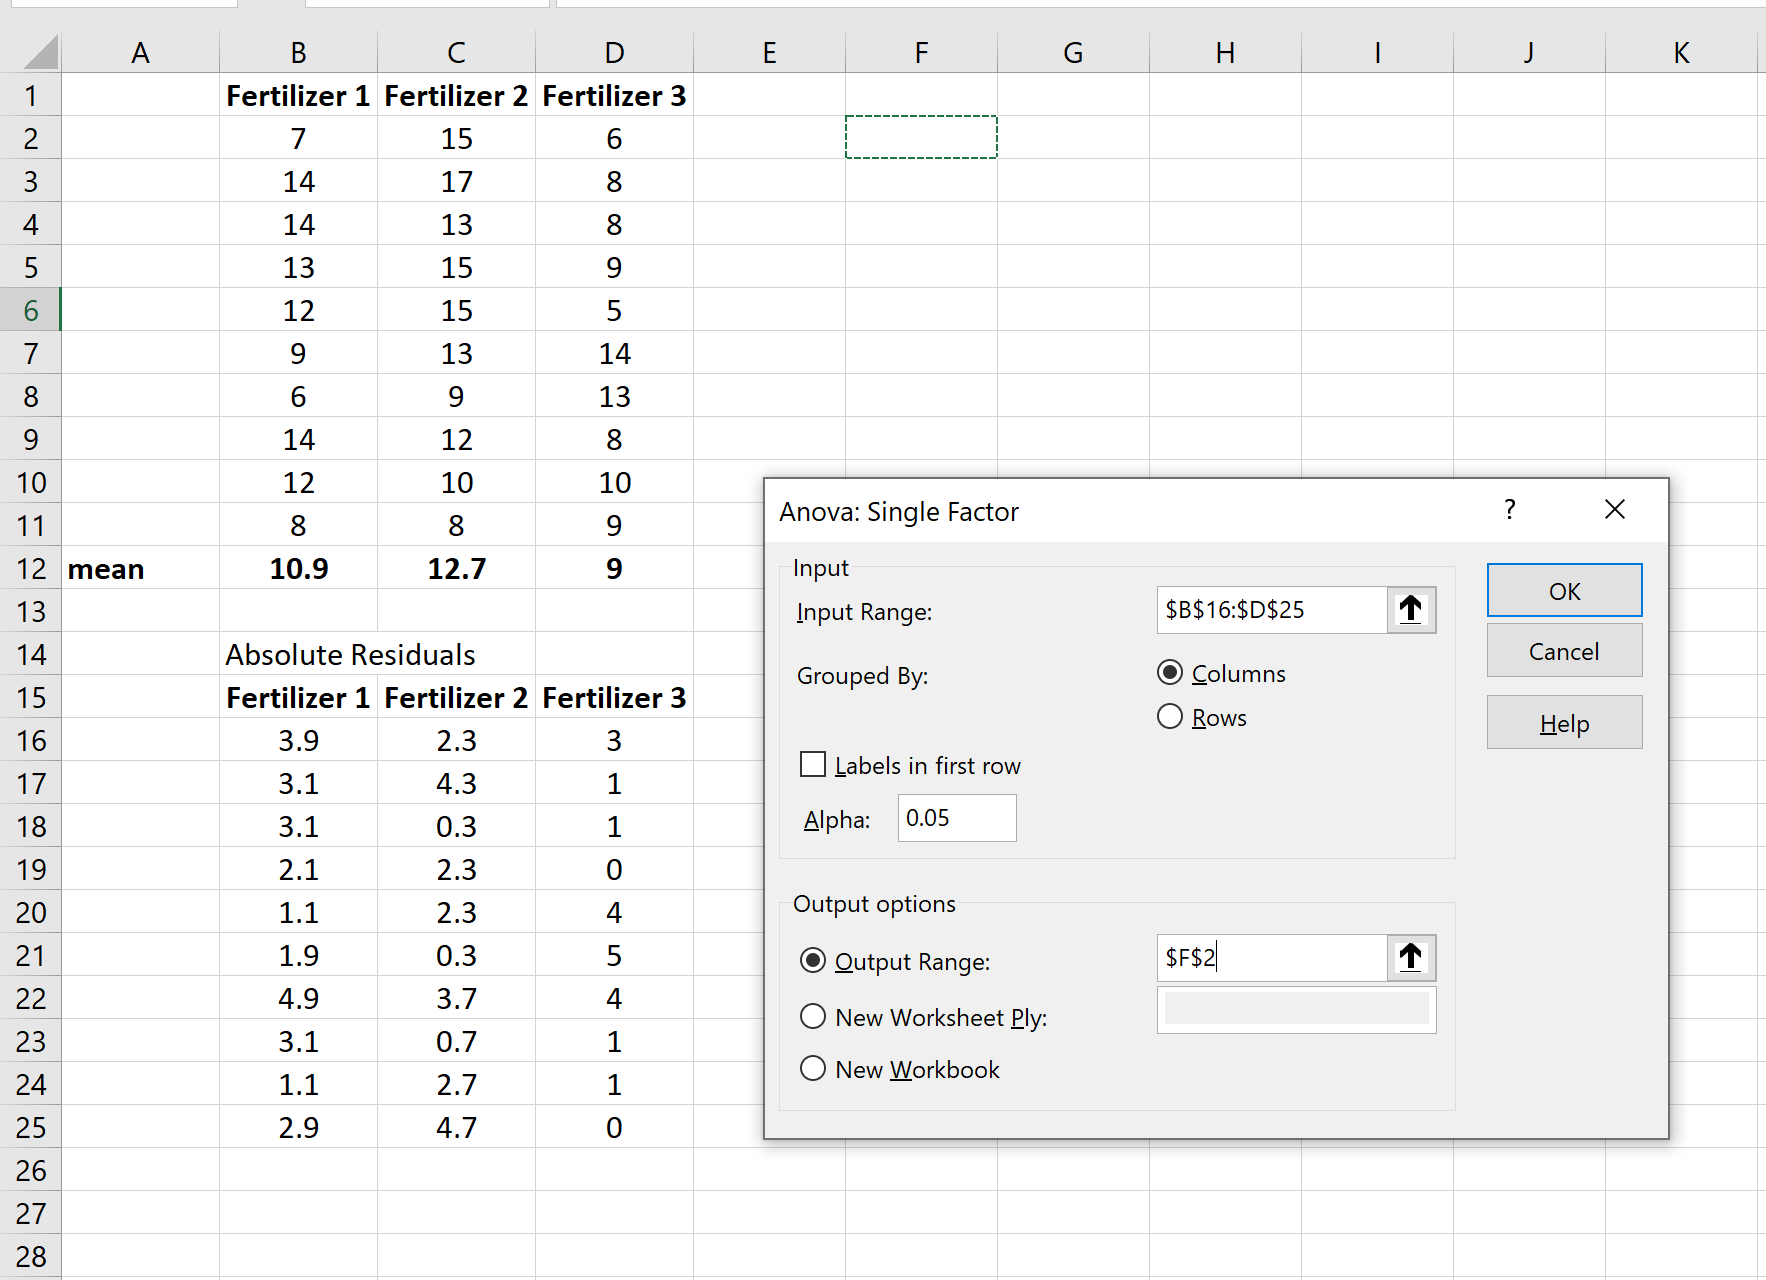Screen dimensions: 1766x1280
Task: Click cell C8 containing 9
Action: [456, 396]
